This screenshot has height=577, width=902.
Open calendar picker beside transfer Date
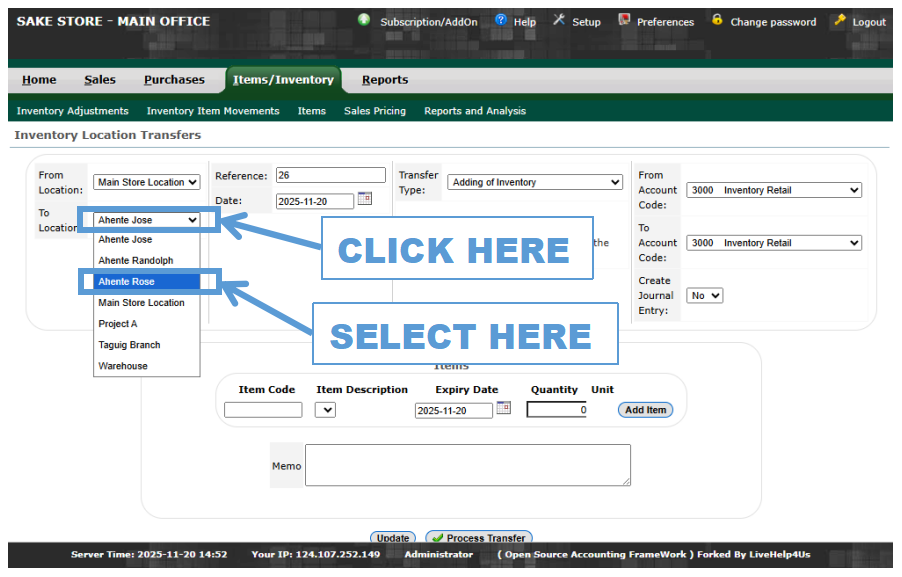click(x=365, y=199)
